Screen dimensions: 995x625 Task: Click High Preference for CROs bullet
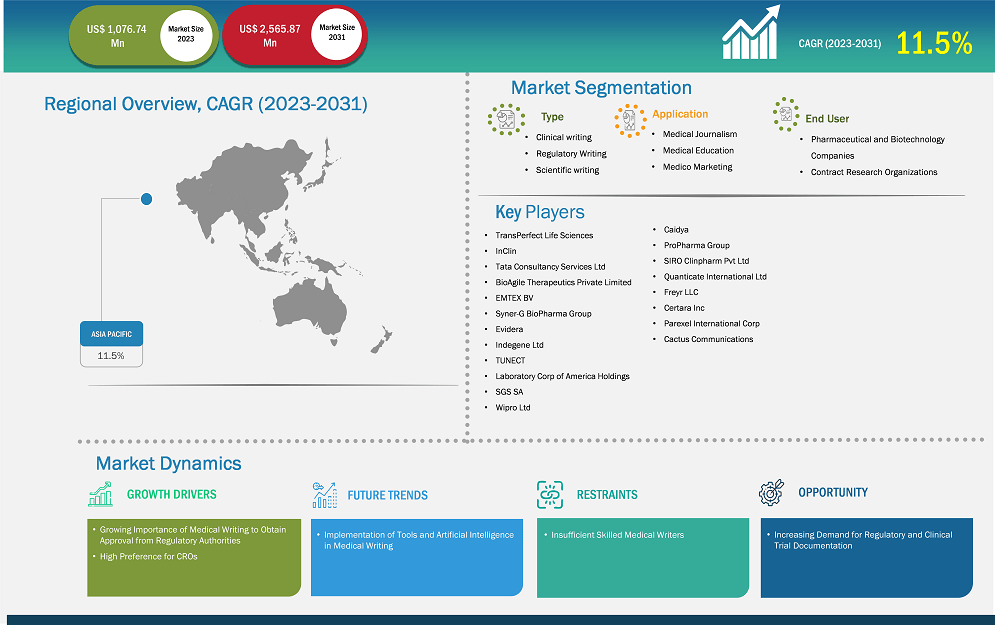148,556
